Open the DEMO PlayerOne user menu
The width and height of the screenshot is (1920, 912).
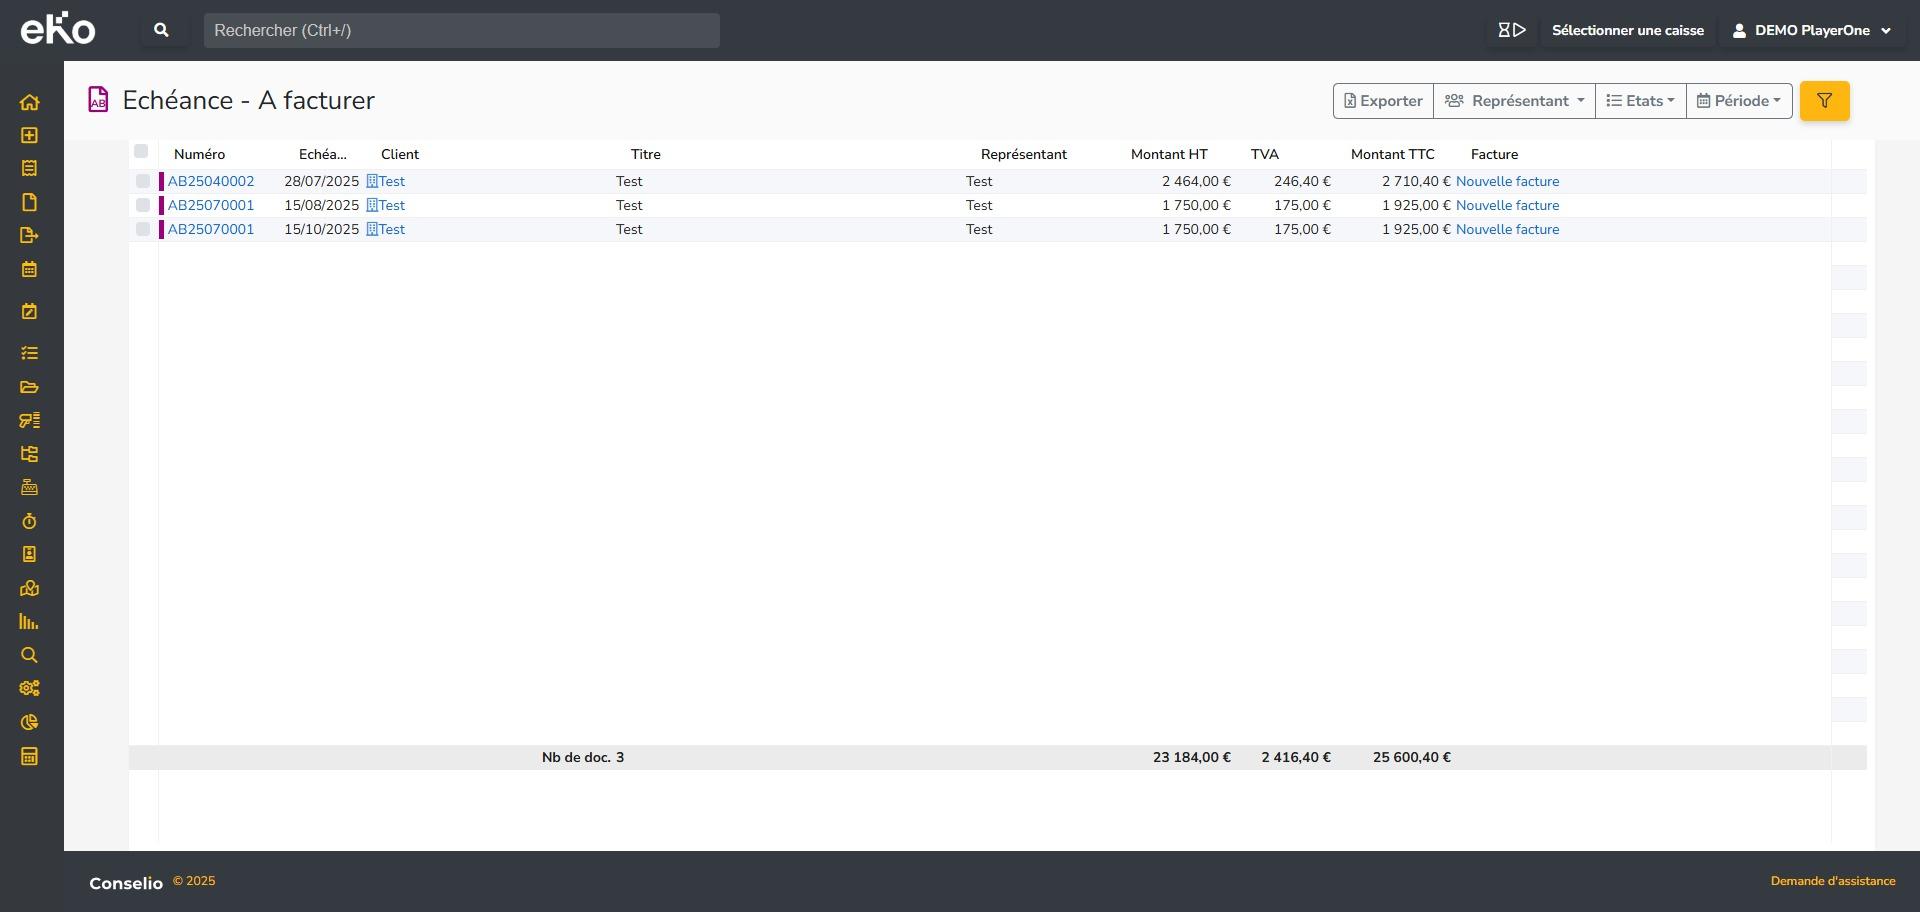tap(1811, 31)
